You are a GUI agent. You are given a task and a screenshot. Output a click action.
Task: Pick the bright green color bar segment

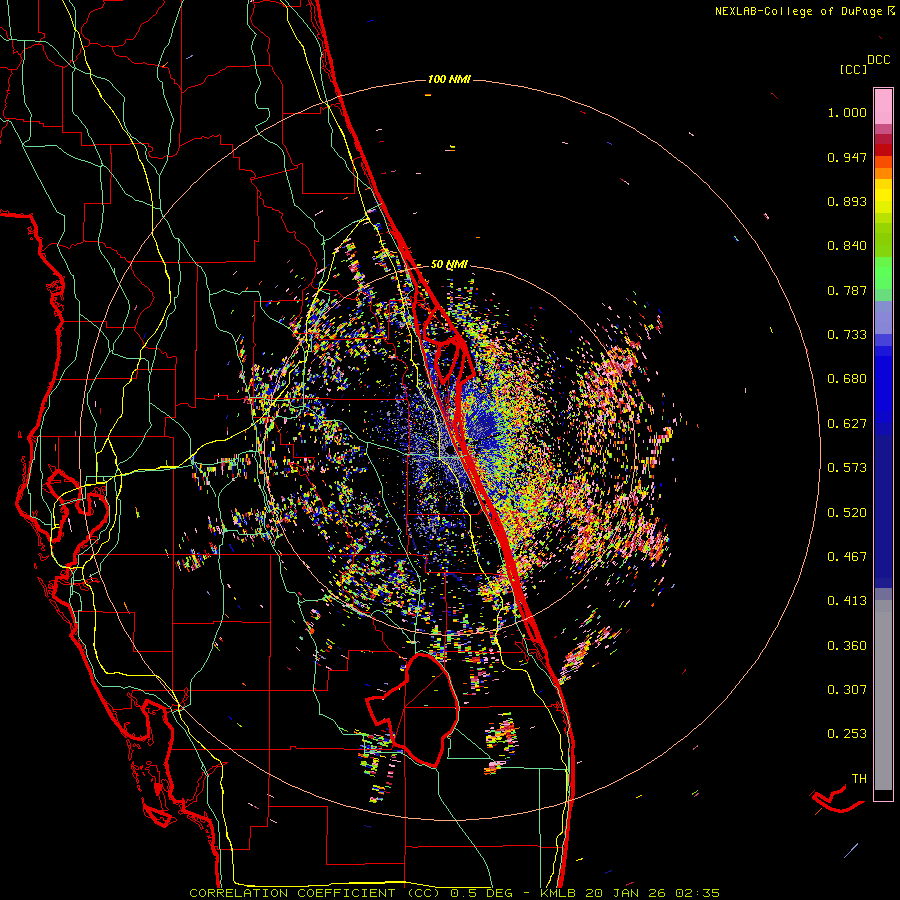(883, 273)
